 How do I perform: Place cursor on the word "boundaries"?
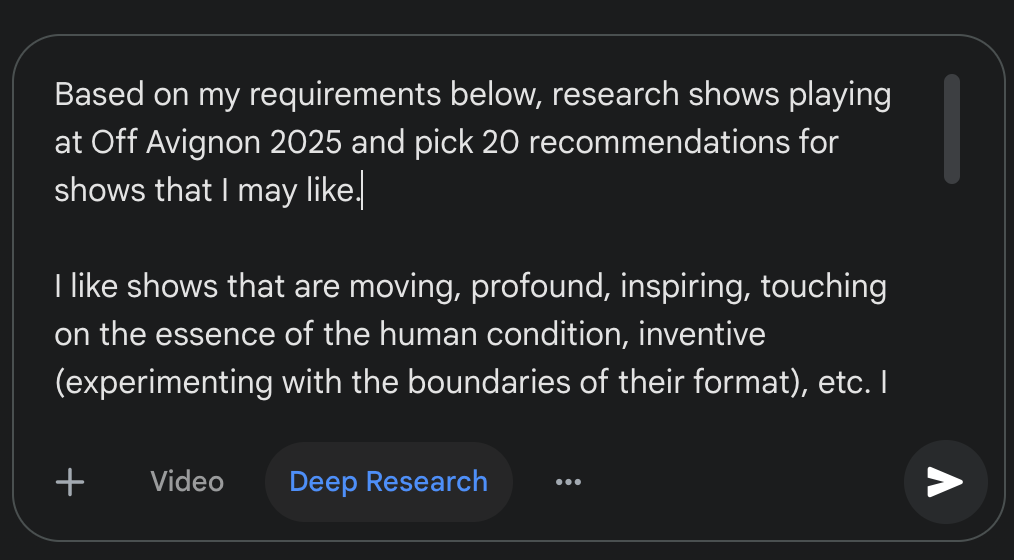click(489, 383)
